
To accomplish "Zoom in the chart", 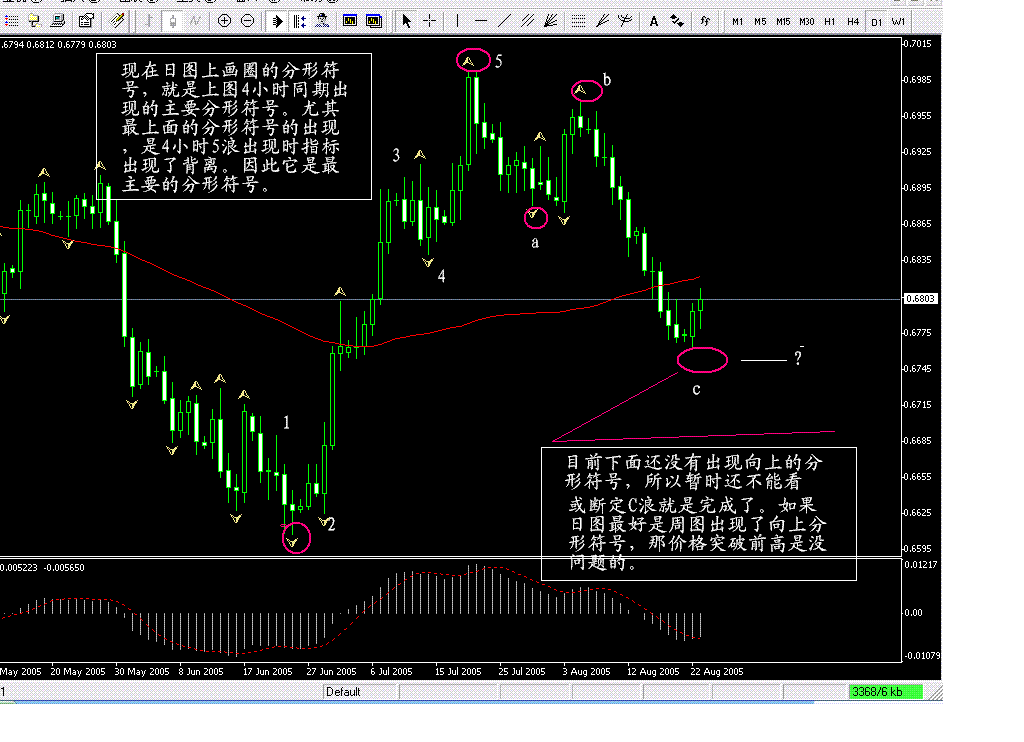I will (224, 21).
